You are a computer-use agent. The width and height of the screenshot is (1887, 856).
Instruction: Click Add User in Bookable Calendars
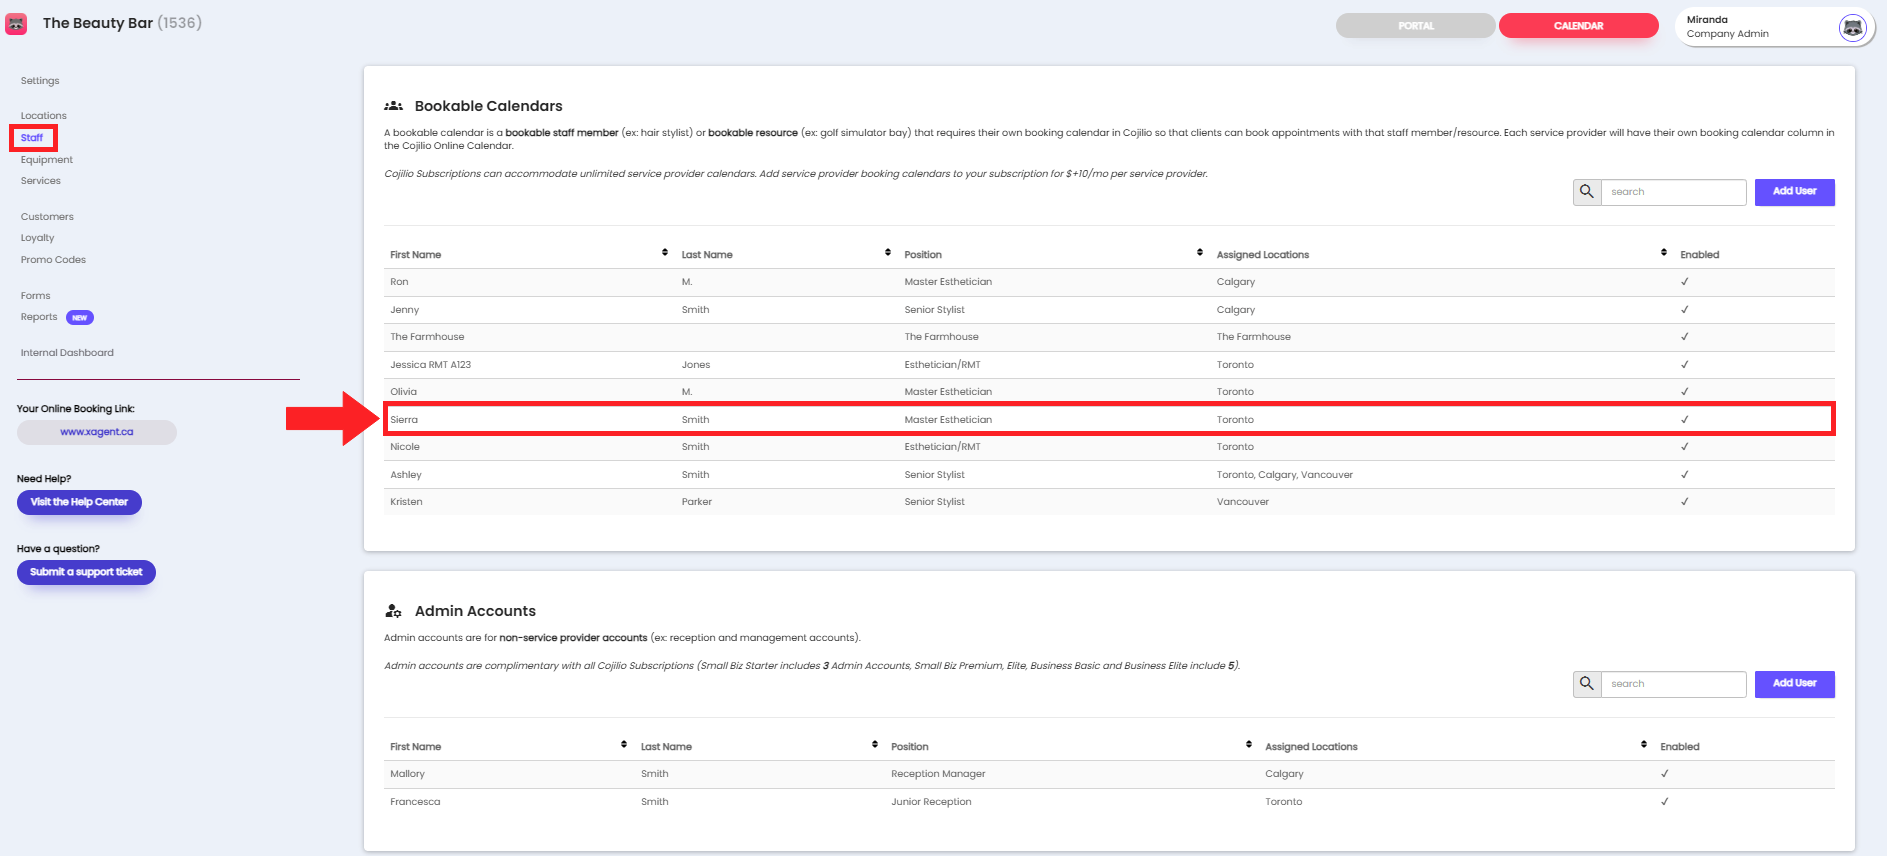pos(1795,192)
